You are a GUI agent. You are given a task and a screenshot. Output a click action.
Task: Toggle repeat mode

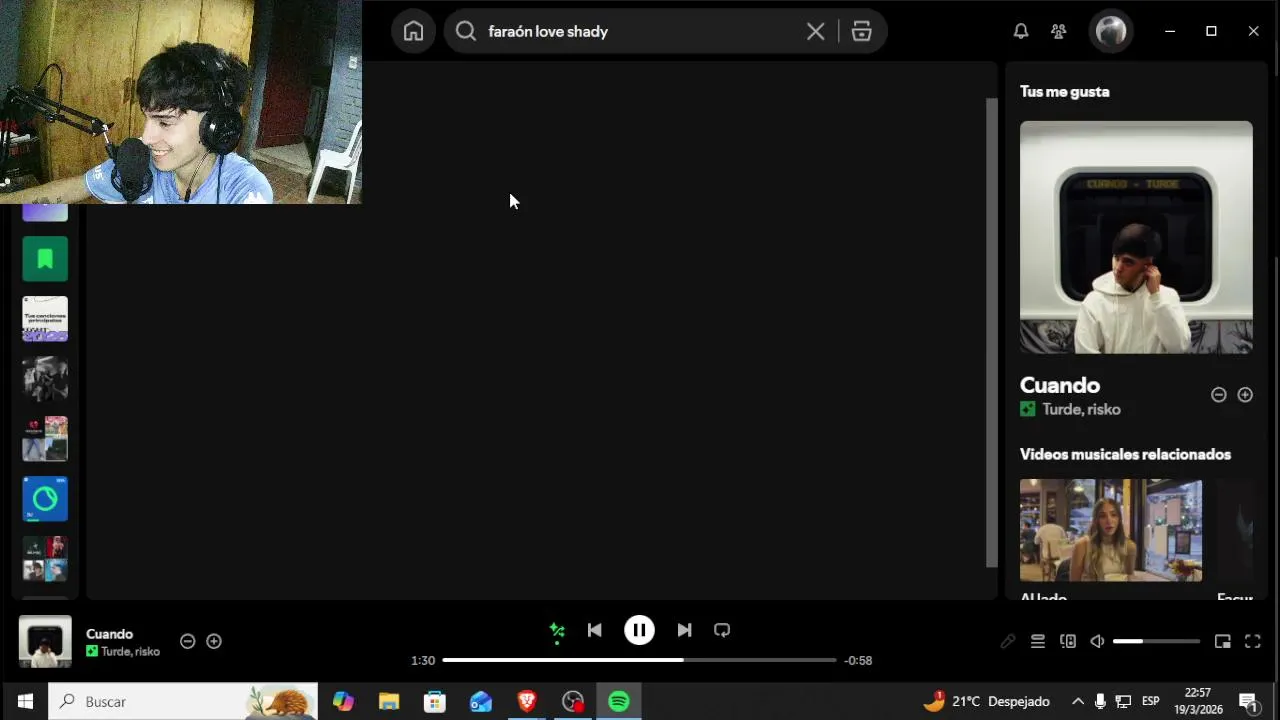(x=722, y=630)
